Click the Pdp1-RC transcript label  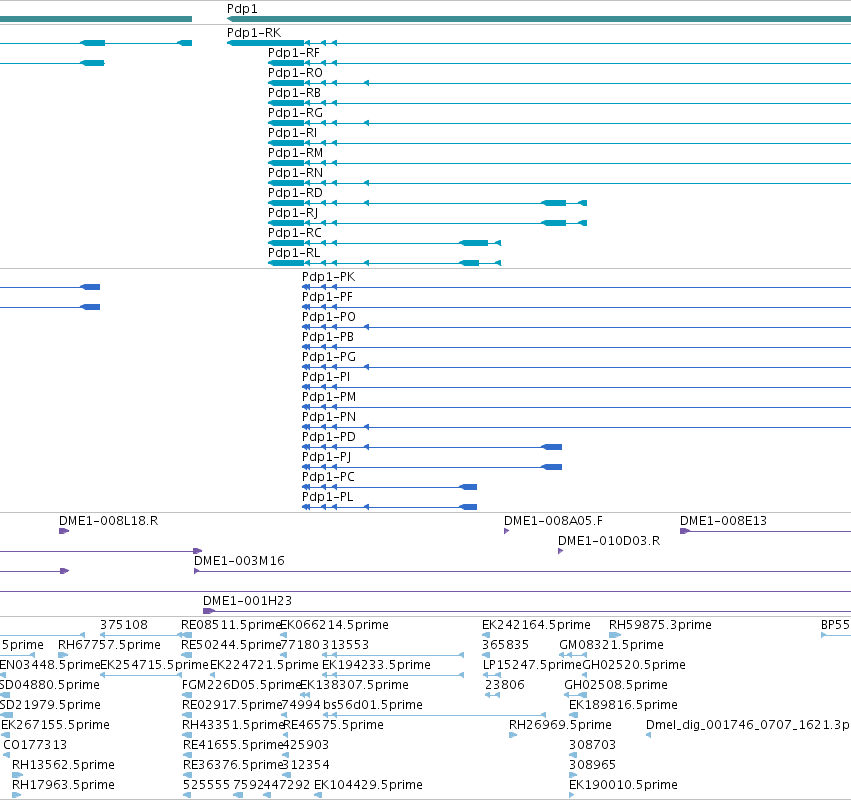click(295, 233)
